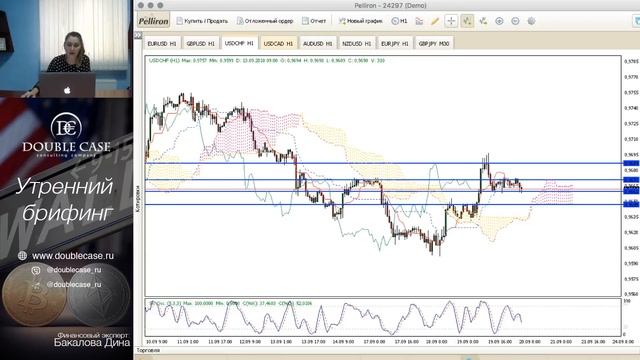Zoom in the chart with plus icon

click(499, 21)
